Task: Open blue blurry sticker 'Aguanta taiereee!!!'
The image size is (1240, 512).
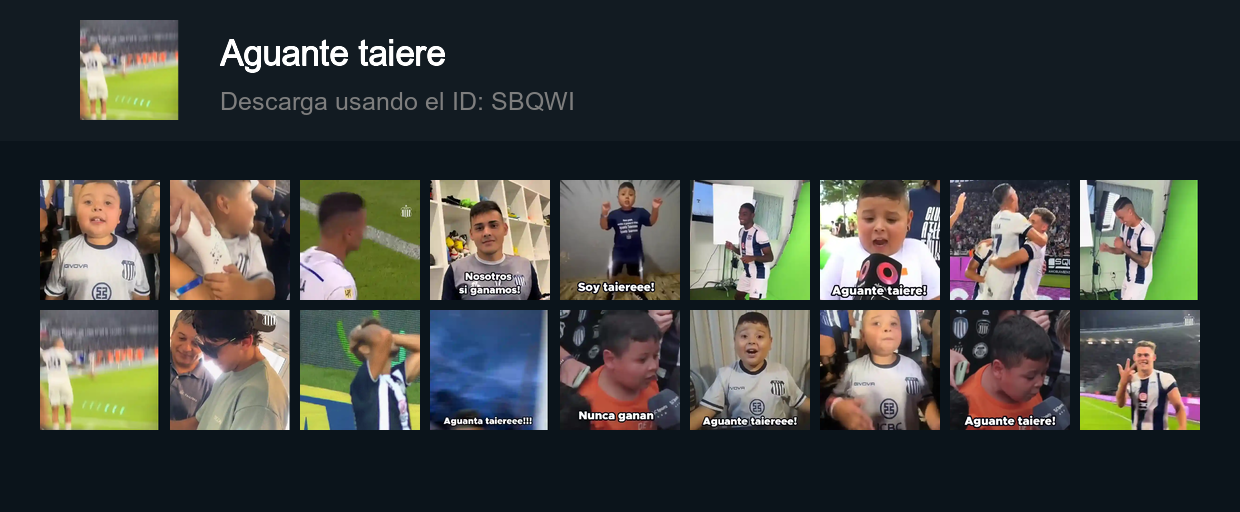Action: point(490,370)
